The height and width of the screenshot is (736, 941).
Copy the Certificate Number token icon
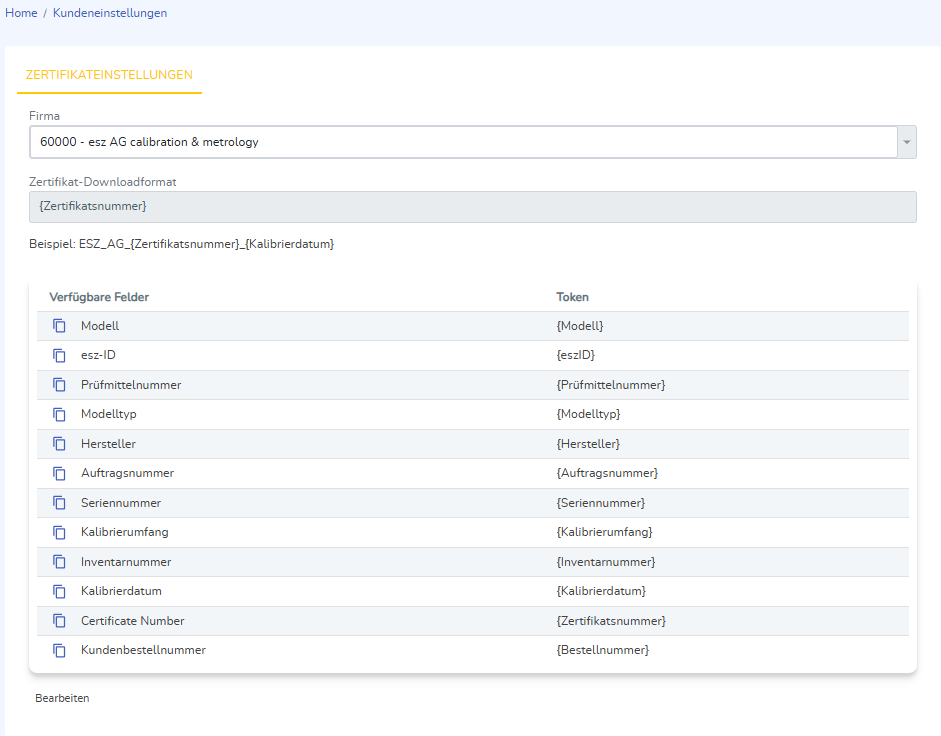pos(59,621)
